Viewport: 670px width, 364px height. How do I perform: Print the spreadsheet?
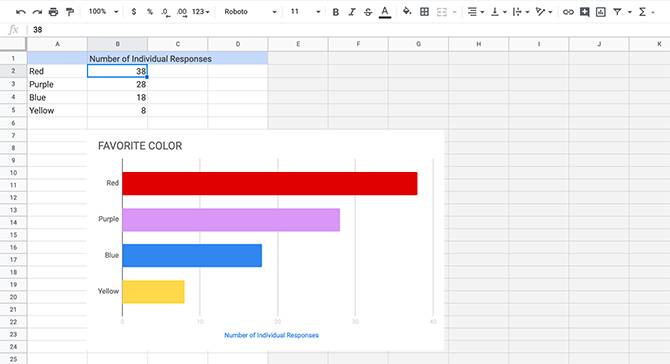coord(53,12)
